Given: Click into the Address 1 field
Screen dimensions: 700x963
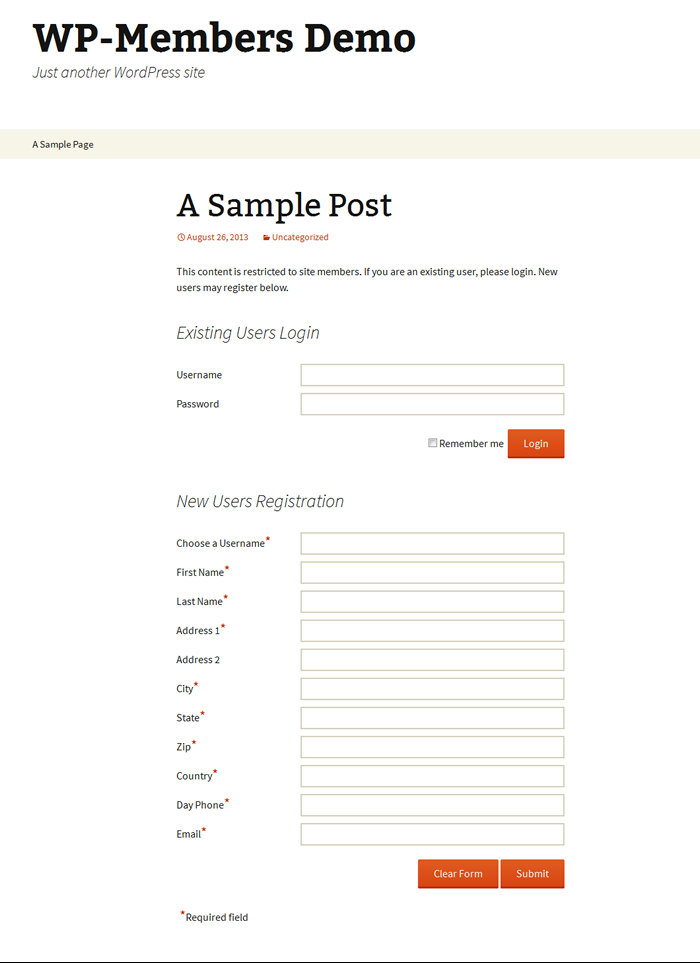Looking at the screenshot, I should coord(432,631).
